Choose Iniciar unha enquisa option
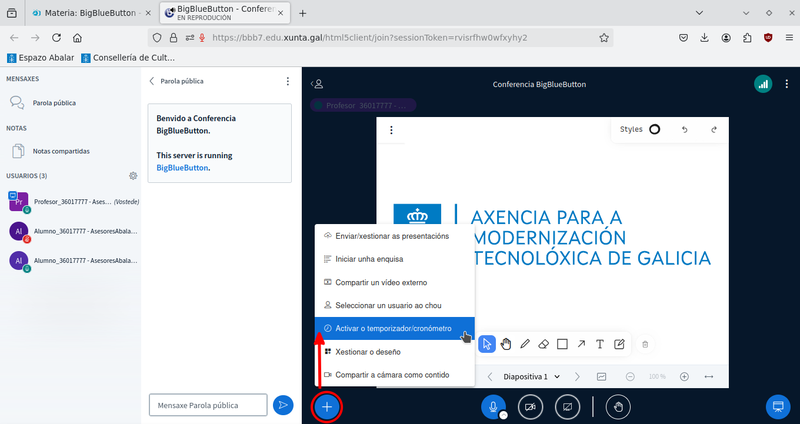Screen dimensions: 800x424 click(369, 259)
